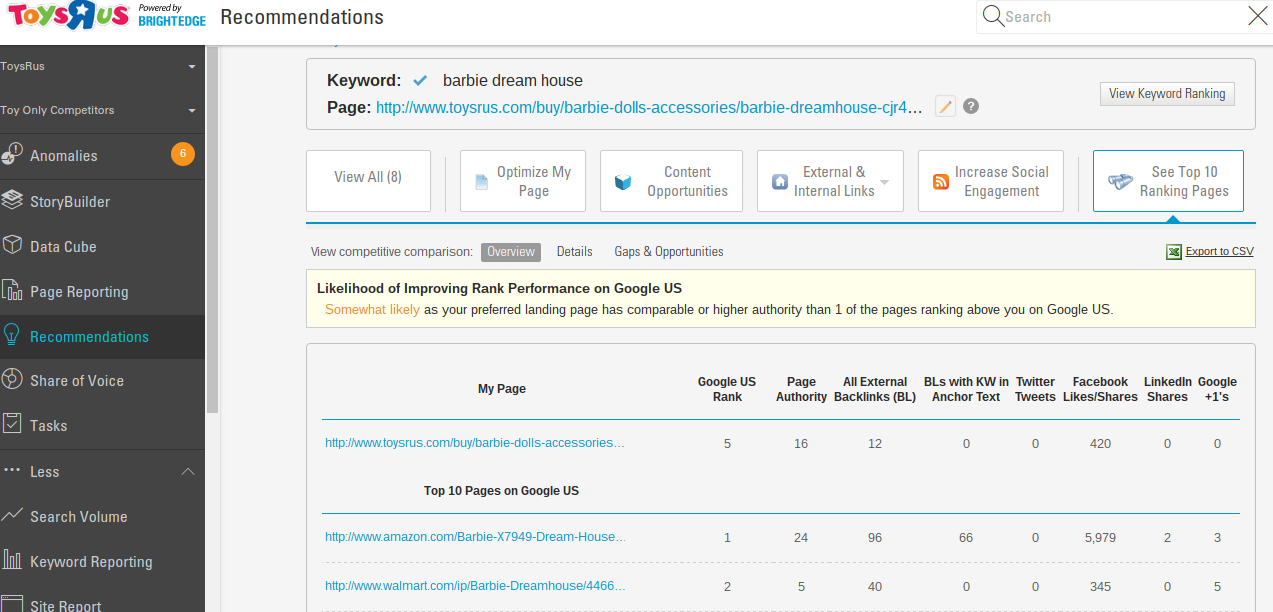Click the Export to CSV Excel icon

(x=1173, y=251)
